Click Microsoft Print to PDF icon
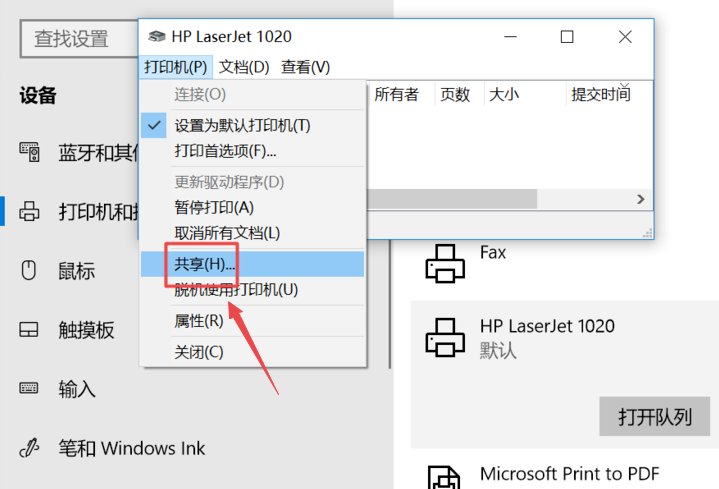 coord(444,477)
